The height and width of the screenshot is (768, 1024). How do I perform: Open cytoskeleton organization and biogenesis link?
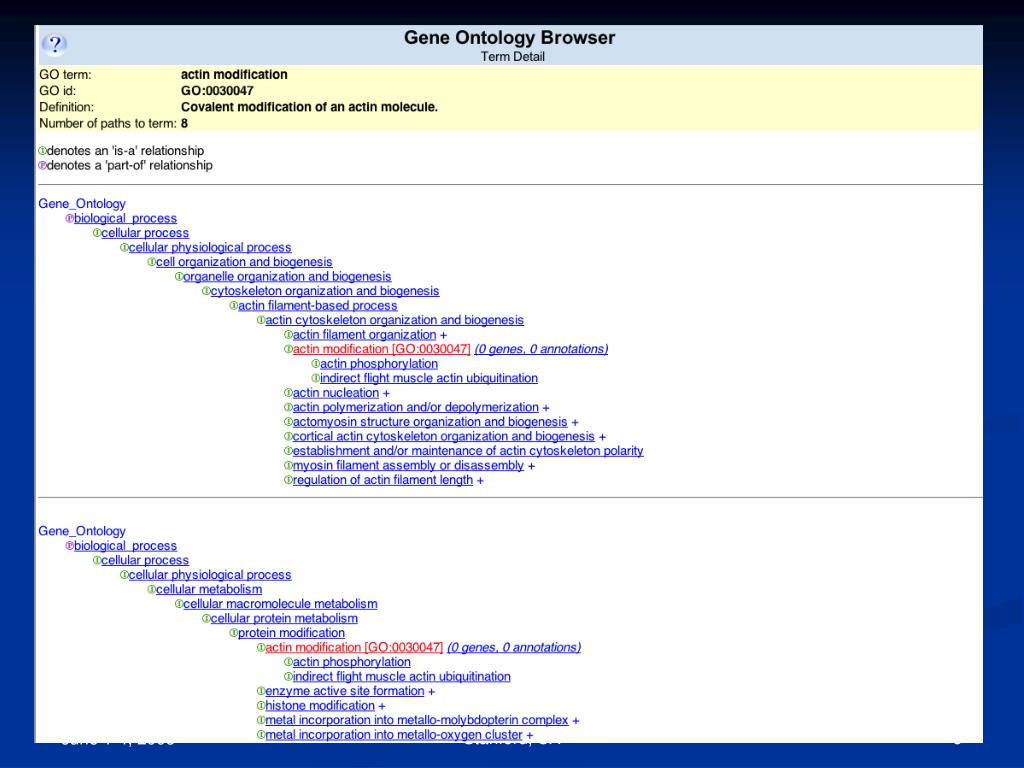tap(325, 291)
